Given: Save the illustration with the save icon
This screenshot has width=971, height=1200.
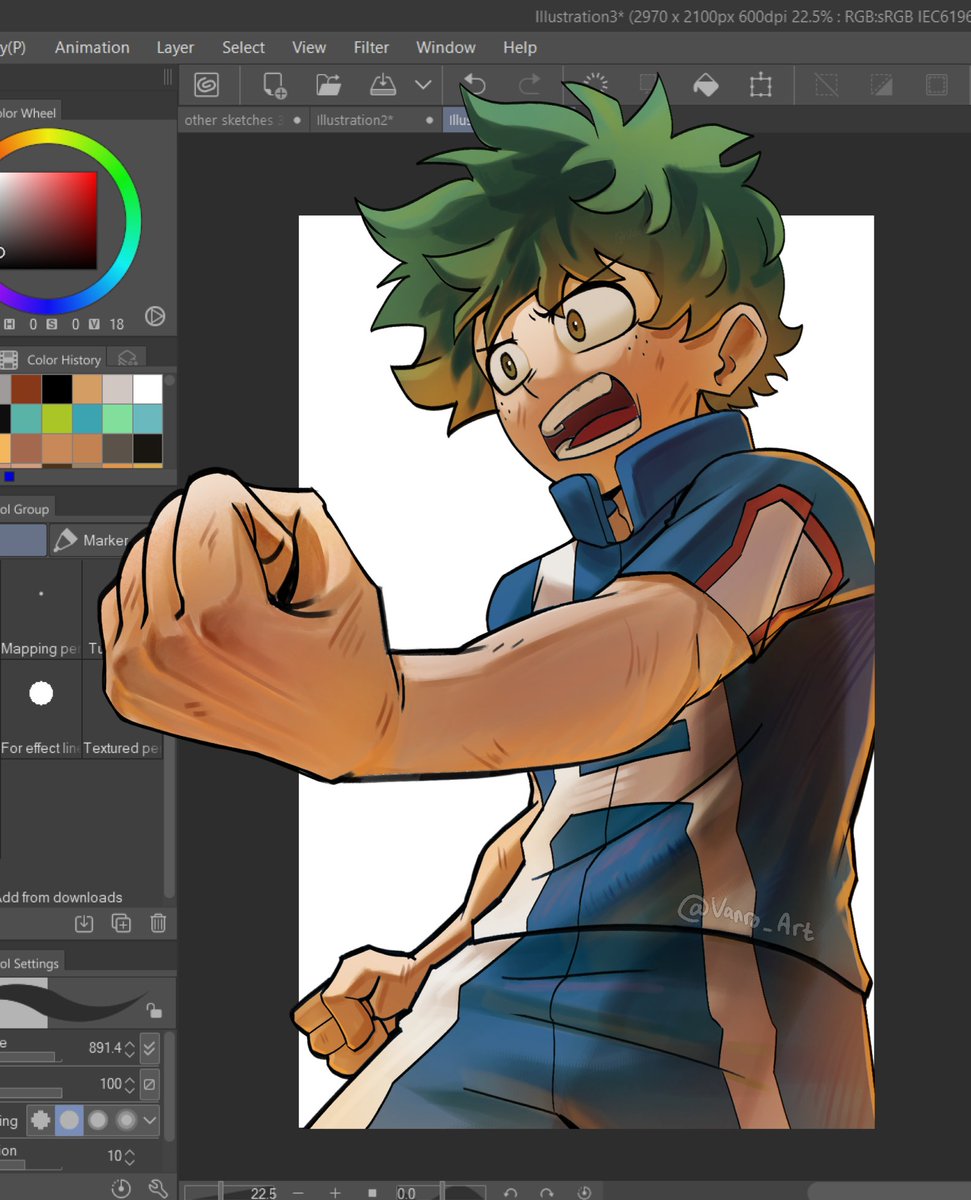Looking at the screenshot, I should pos(383,85).
